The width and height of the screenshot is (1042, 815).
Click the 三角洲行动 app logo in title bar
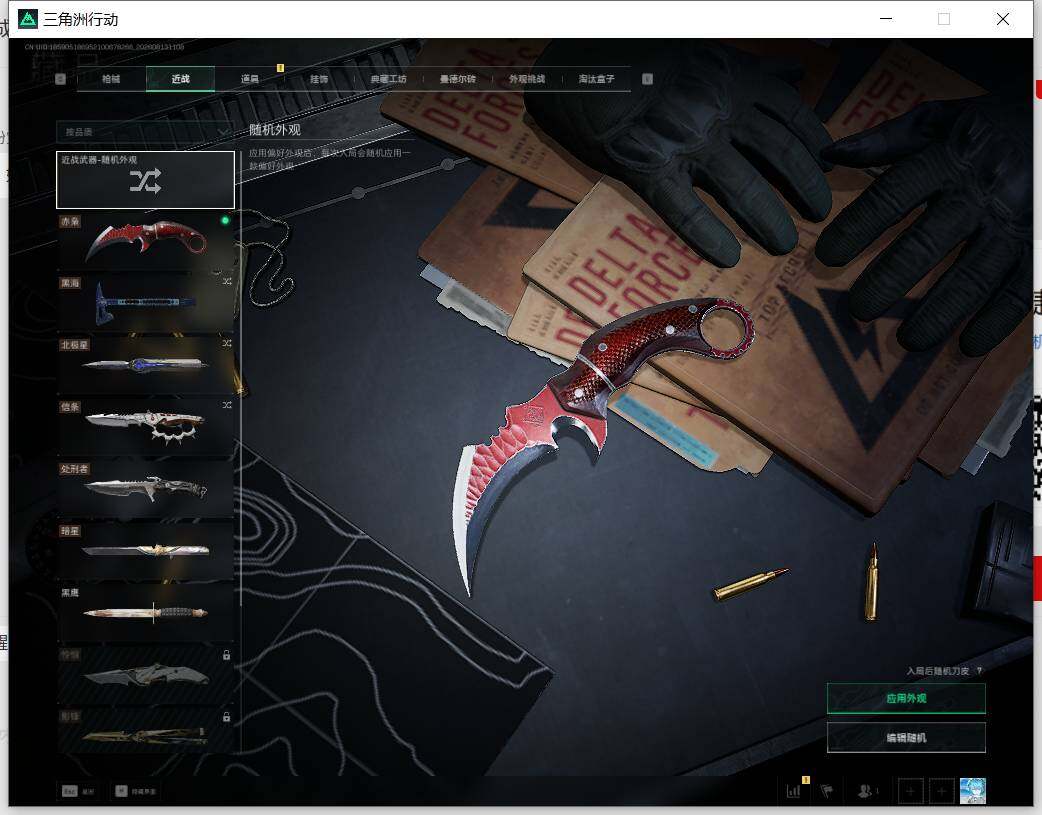tap(28, 19)
